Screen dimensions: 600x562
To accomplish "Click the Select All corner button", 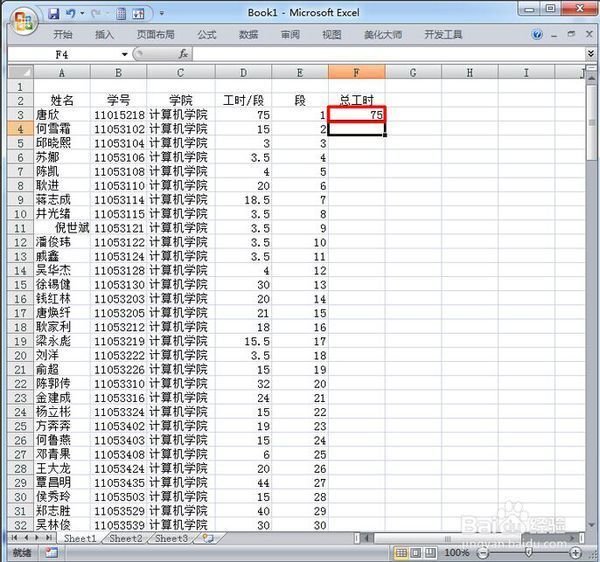I will [21, 72].
